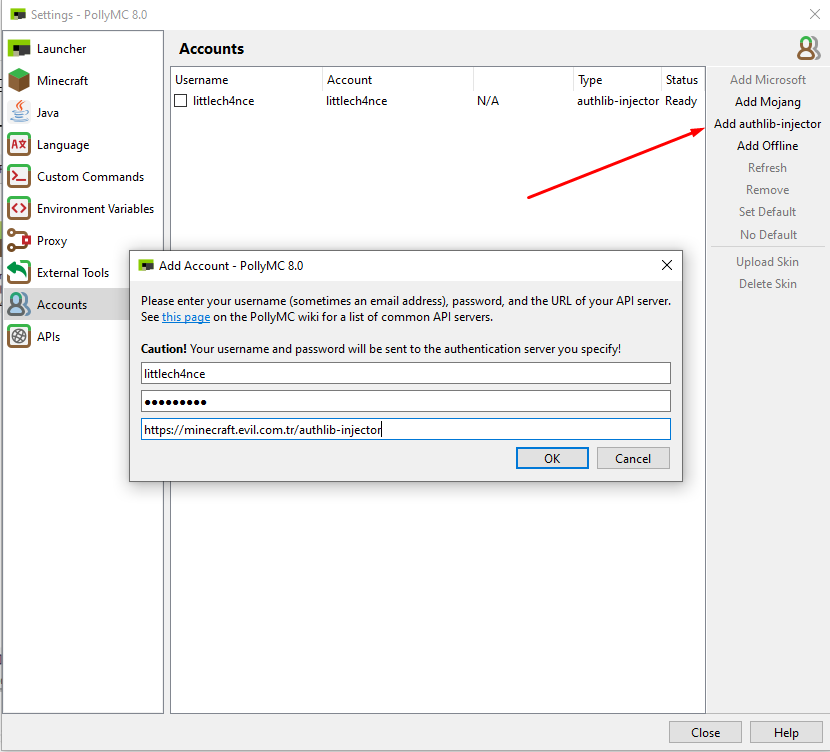Focus the password input field
The image size is (830, 752).
coord(405,401)
